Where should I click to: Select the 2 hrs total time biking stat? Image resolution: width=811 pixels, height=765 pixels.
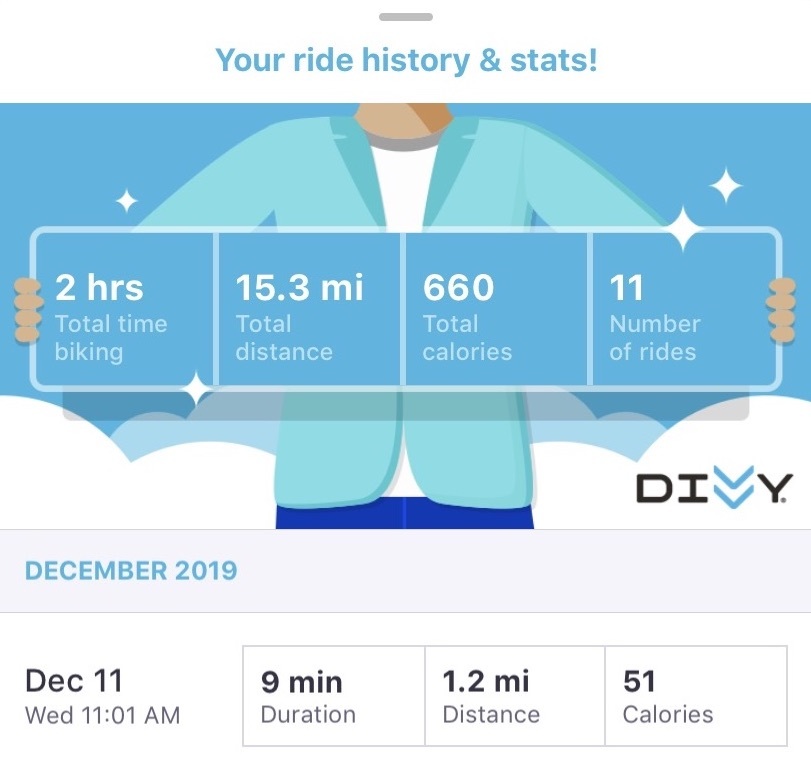coord(124,308)
